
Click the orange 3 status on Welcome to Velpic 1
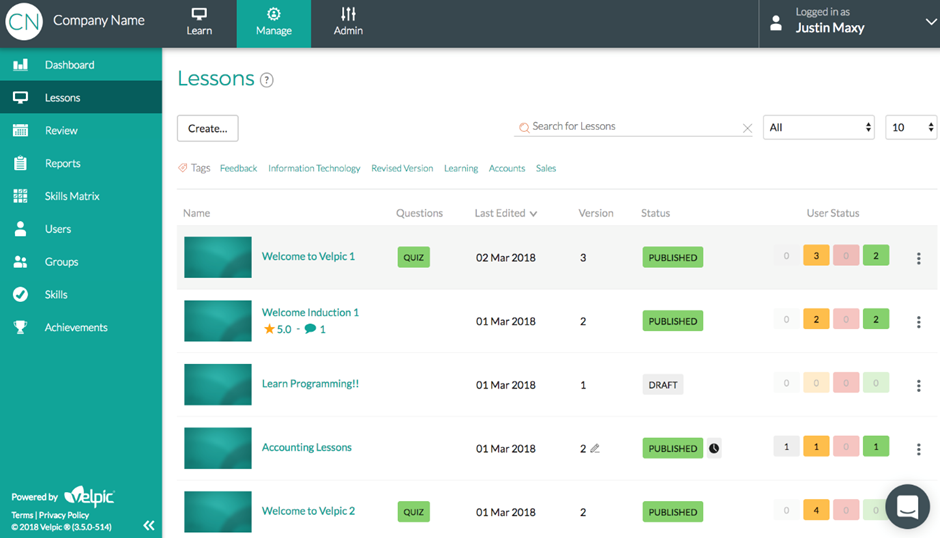tap(816, 256)
